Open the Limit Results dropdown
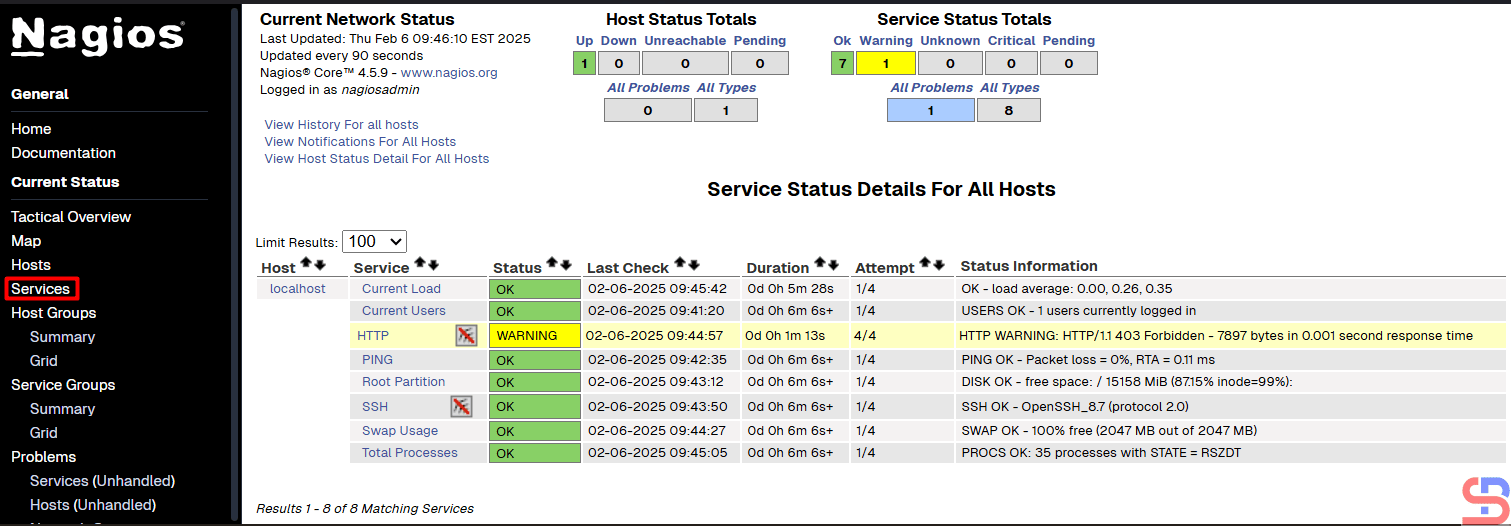 (375, 241)
